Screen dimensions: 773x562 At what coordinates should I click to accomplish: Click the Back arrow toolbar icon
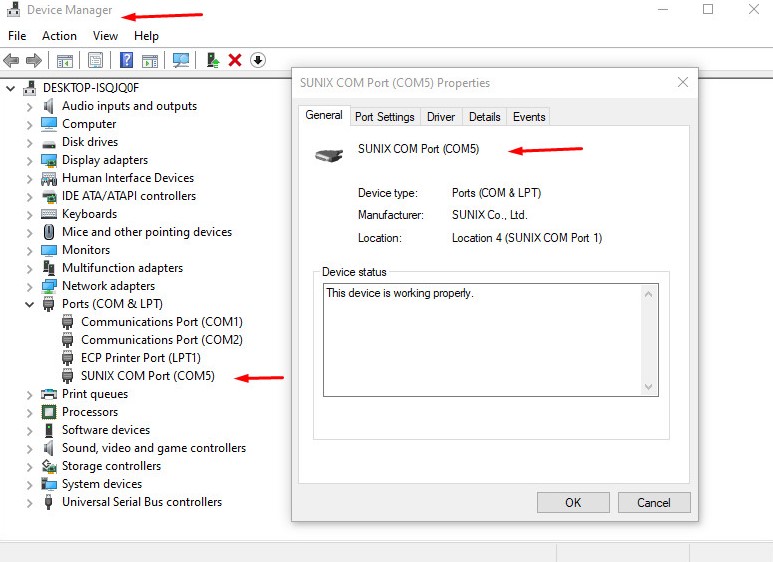12,60
